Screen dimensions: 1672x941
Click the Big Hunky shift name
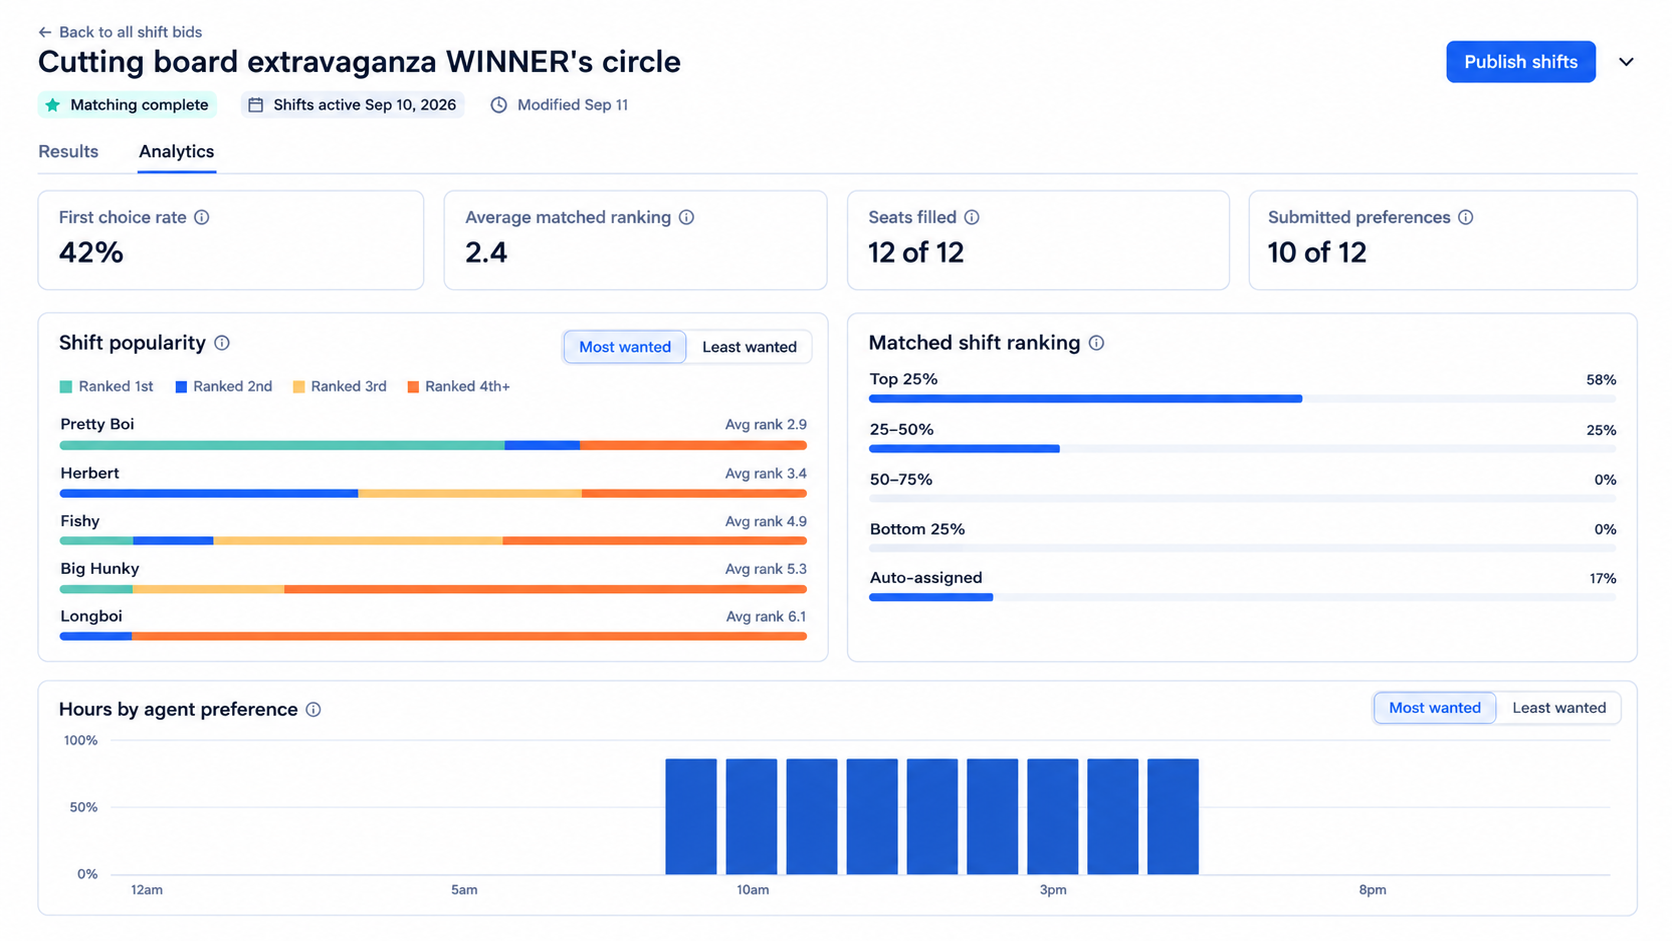pos(100,569)
